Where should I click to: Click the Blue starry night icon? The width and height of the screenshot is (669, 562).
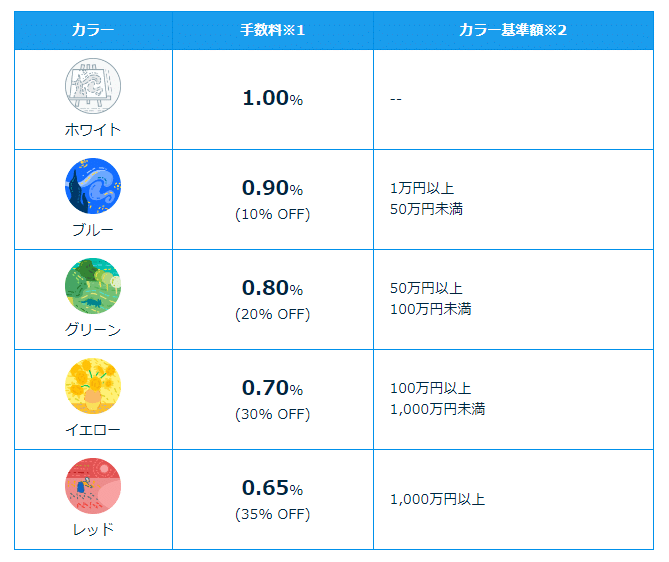pos(93,186)
